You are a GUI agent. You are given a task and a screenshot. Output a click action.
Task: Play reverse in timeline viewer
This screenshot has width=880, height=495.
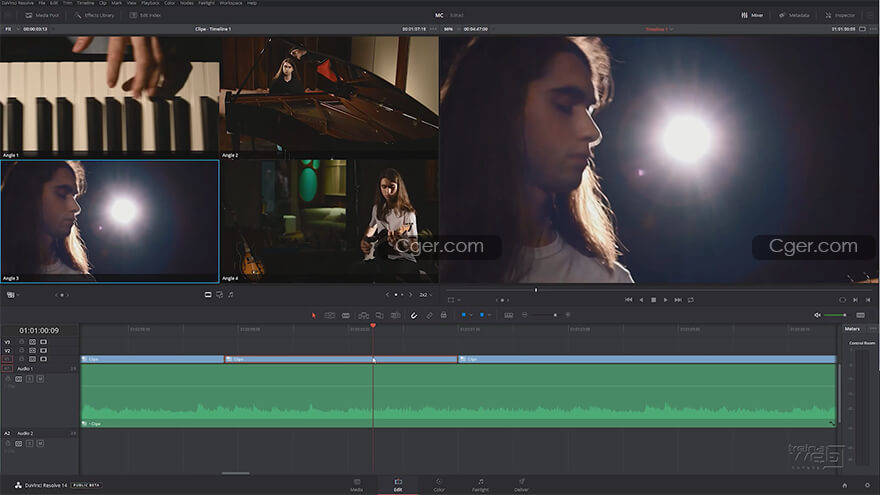pyautogui.click(x=641, y=300)
